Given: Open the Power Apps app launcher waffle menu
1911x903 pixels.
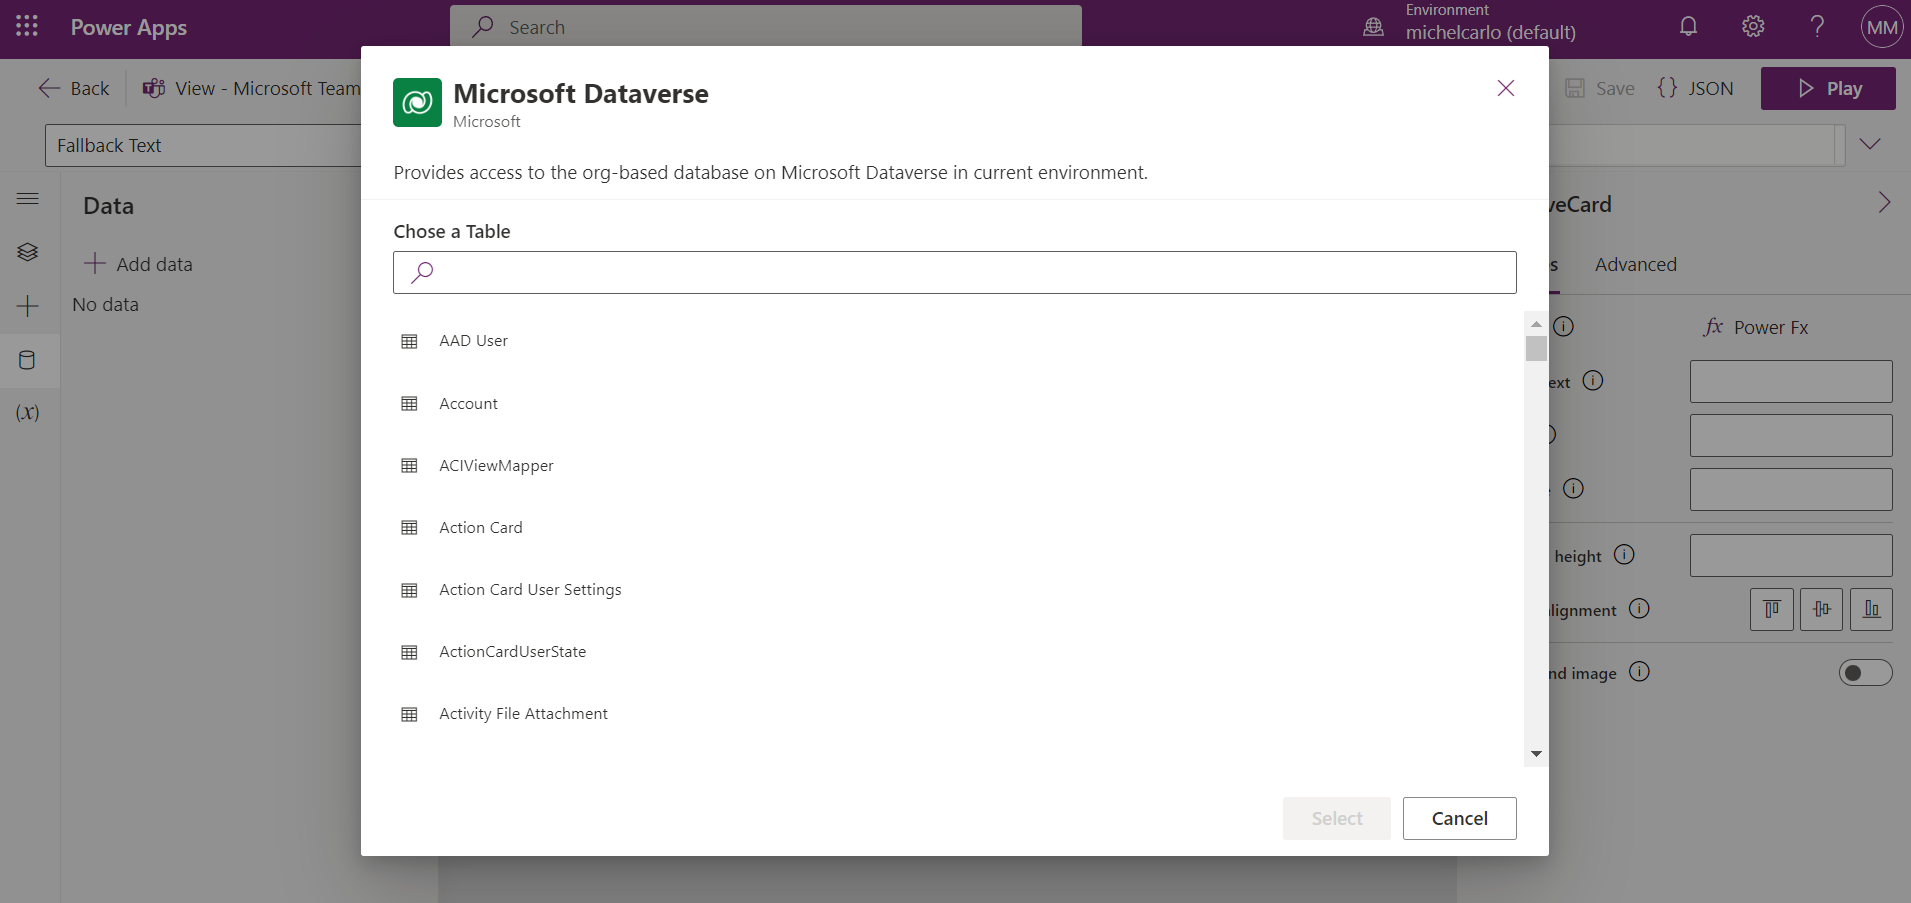Looking at the screenshot, I should (x=26, y=27).
